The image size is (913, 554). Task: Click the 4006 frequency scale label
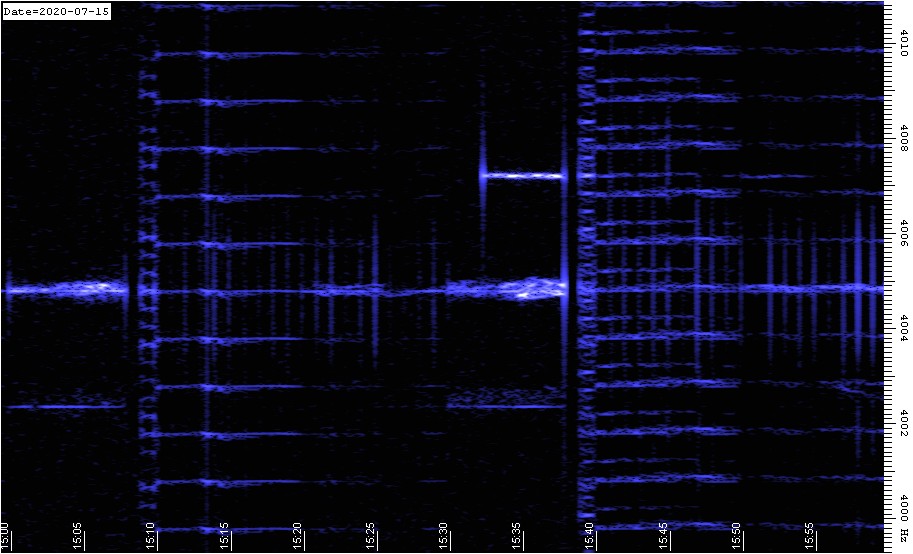pyautogui.click(x=903, y=234)
